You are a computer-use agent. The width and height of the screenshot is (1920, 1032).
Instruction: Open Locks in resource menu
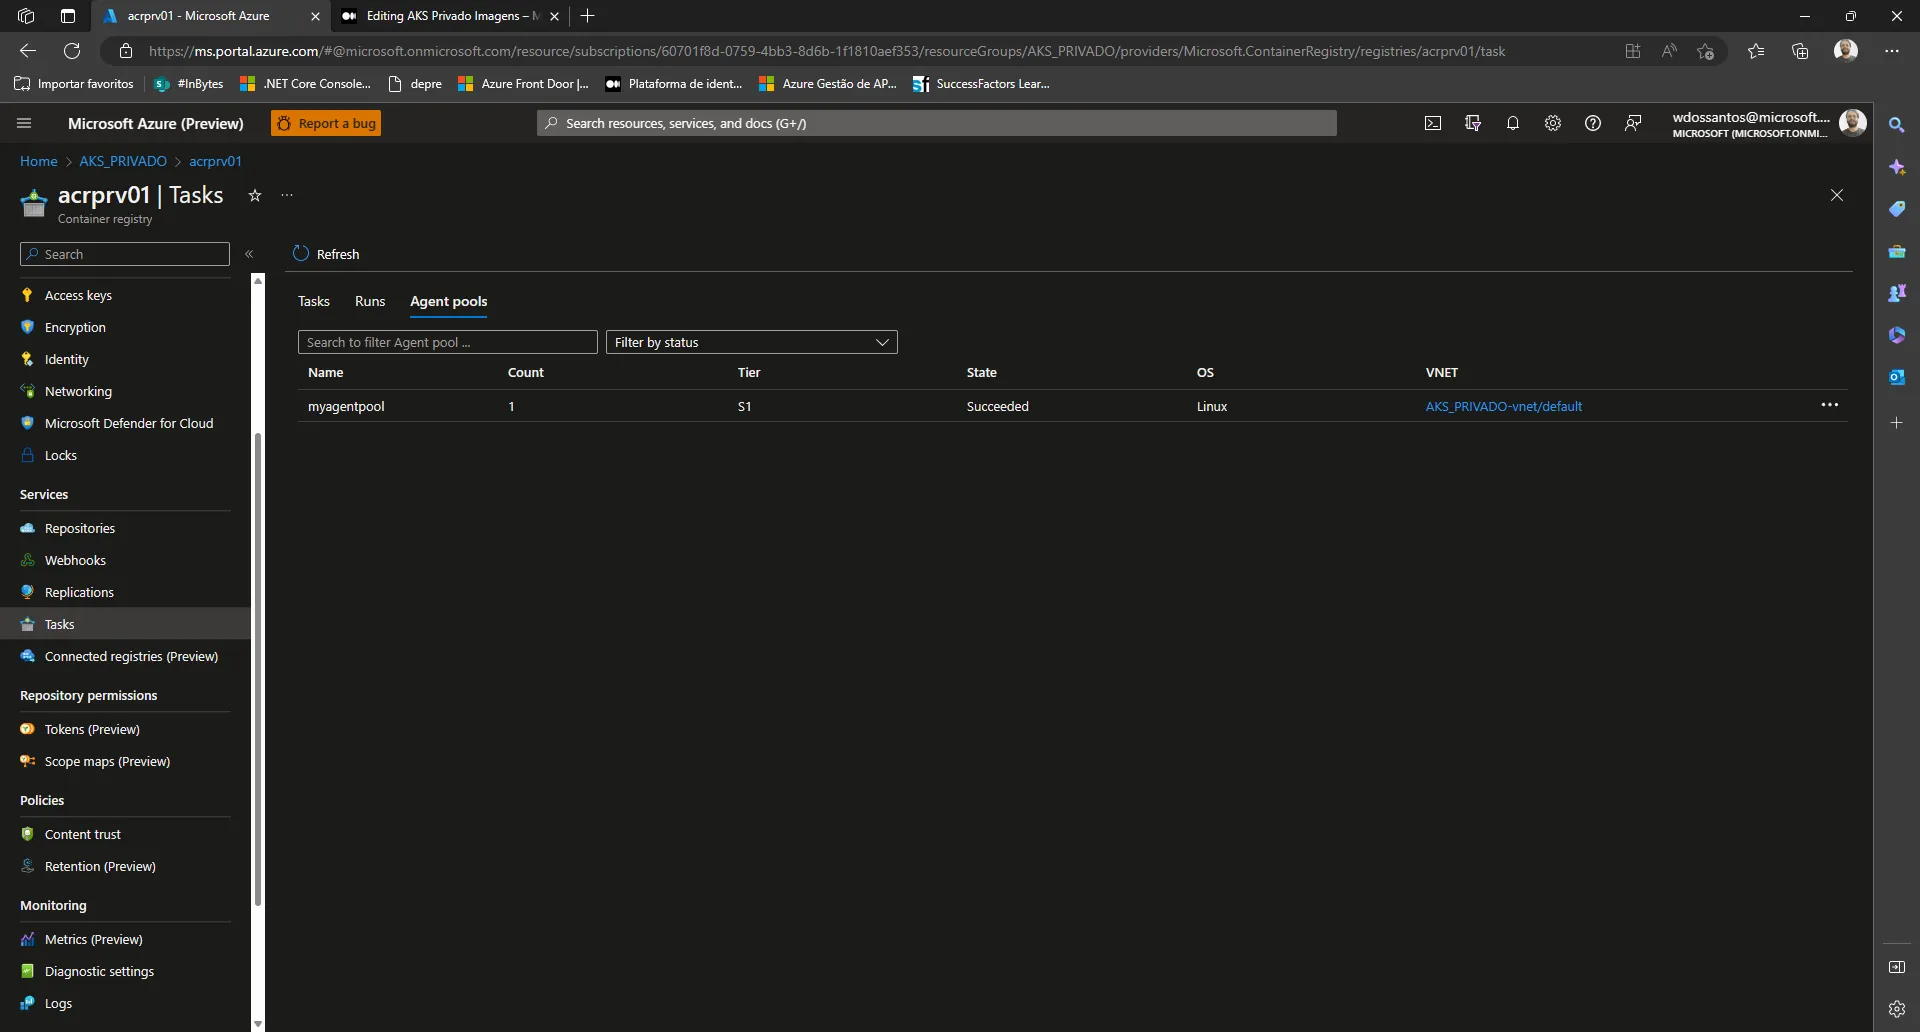61,455
